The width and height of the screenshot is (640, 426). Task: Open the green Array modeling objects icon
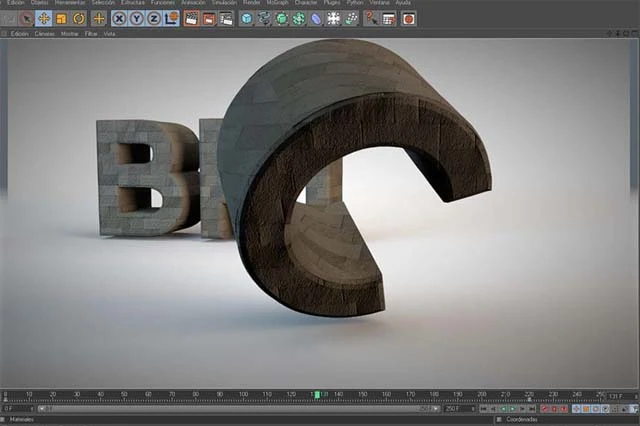pyautogui.click(x=299, y=18)
